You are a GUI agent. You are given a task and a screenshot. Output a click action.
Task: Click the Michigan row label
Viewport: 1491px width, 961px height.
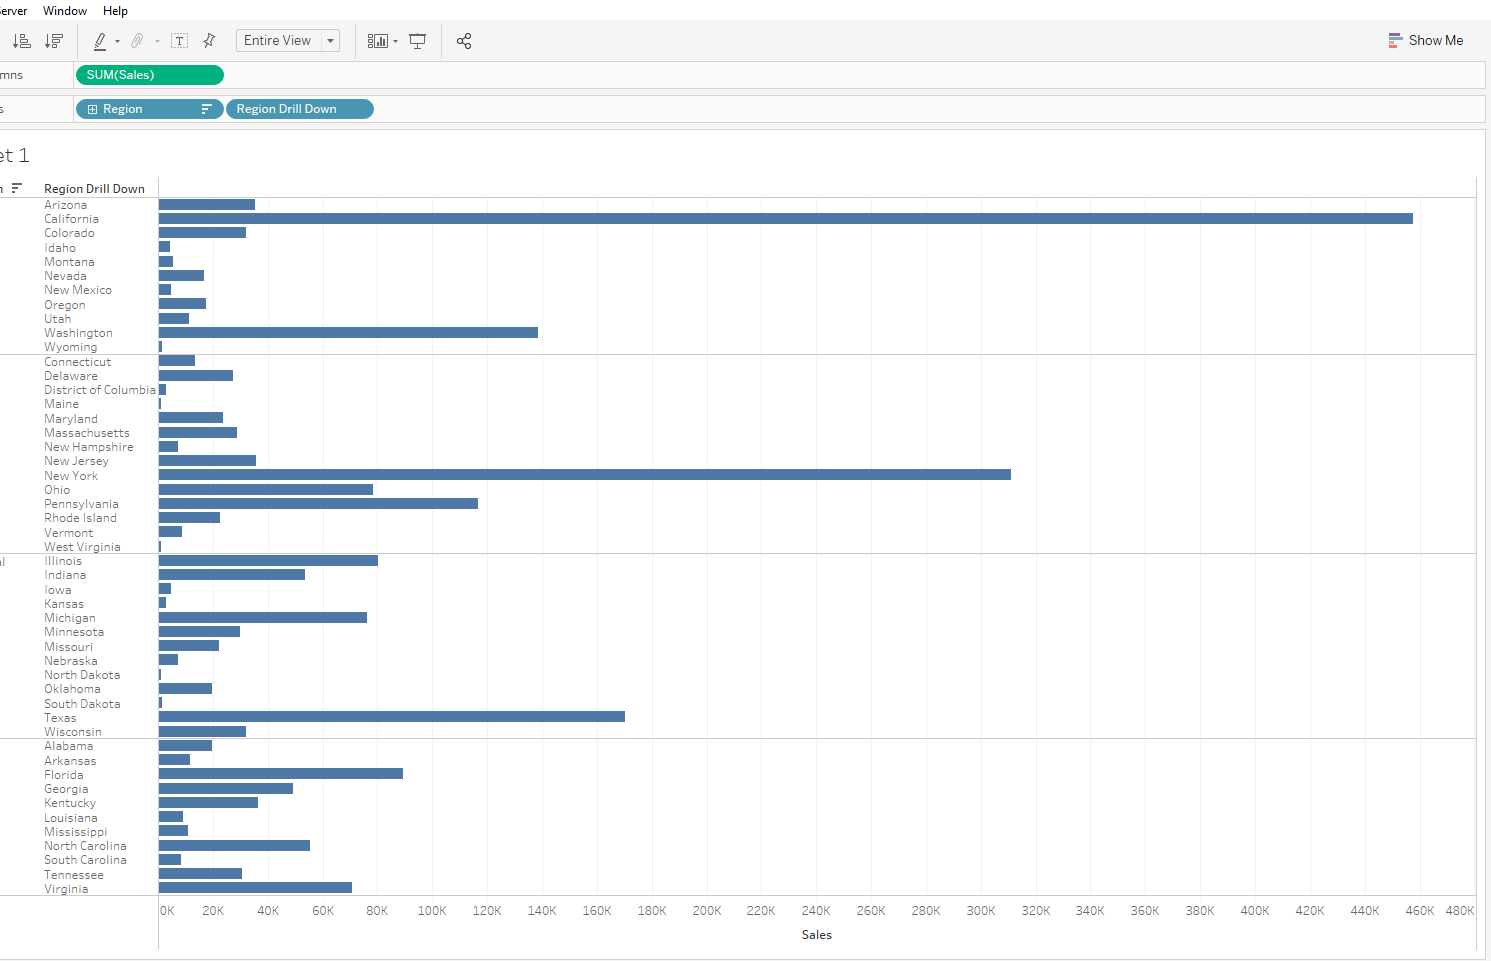click(x=70, y=618)
